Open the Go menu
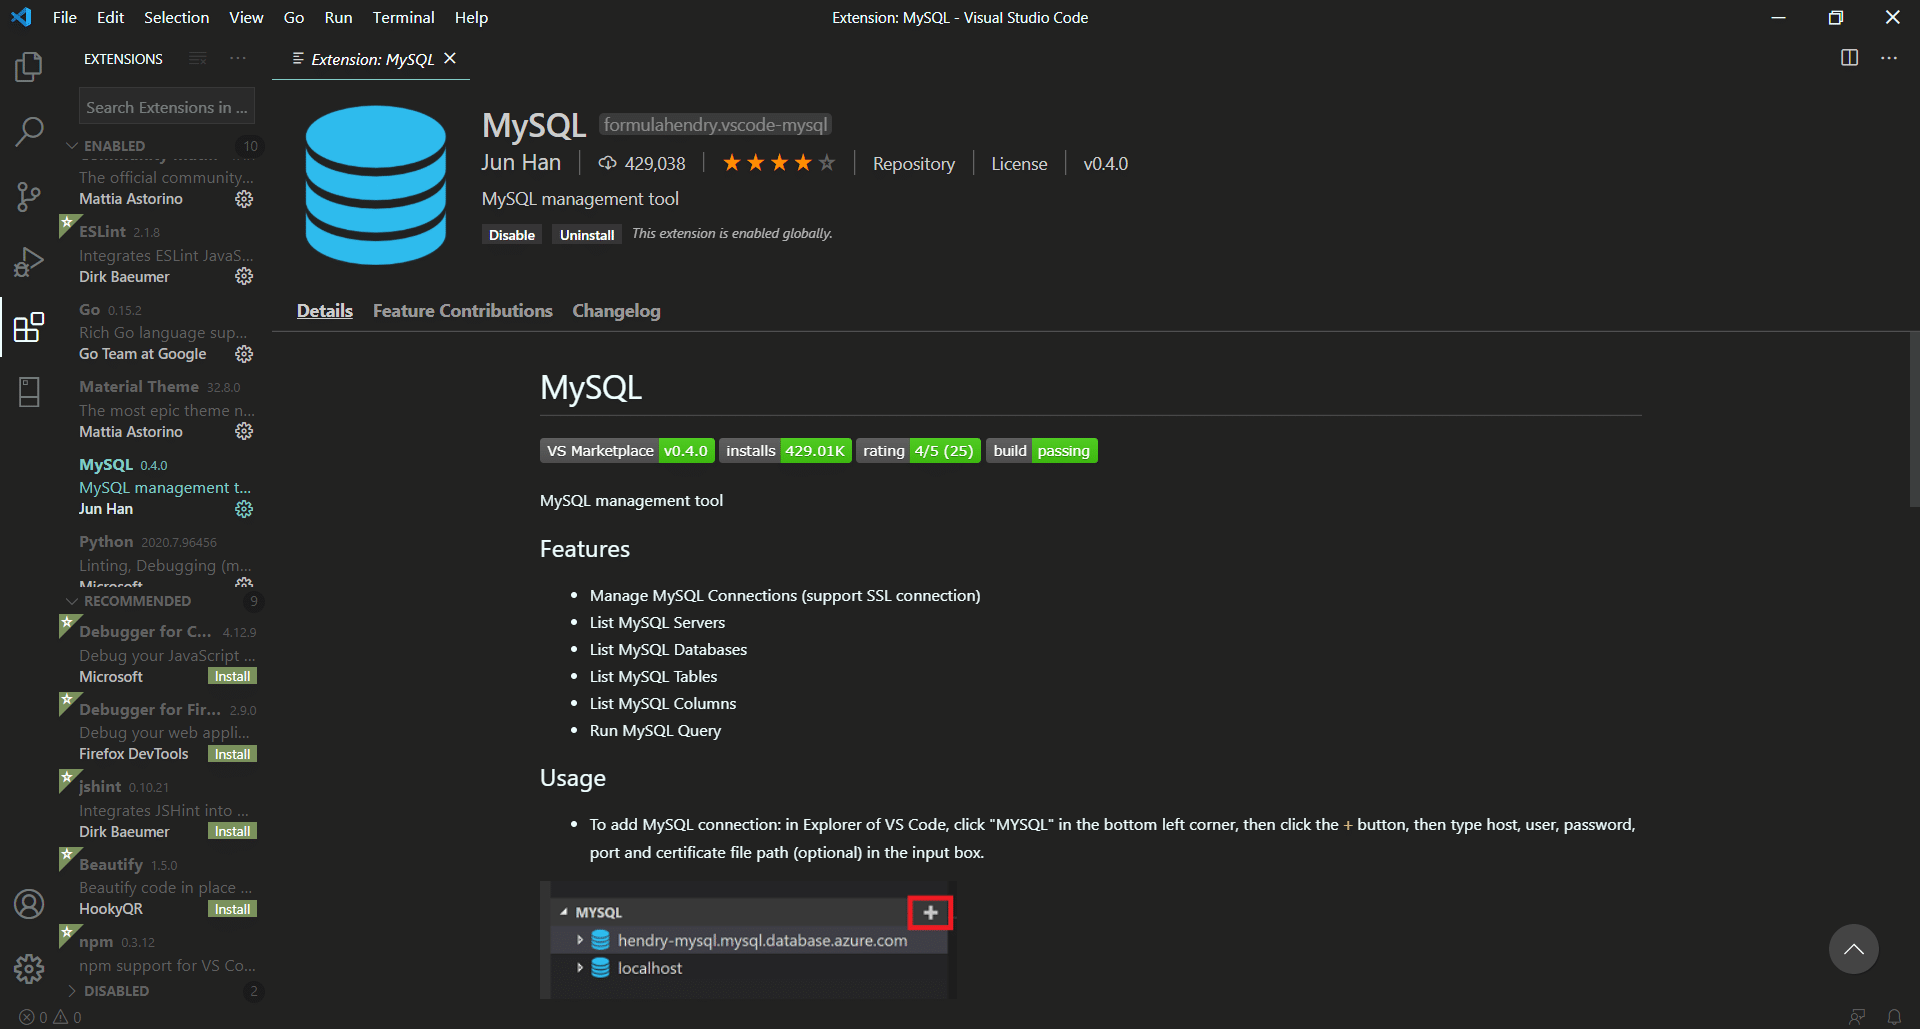 click(294, 17)
